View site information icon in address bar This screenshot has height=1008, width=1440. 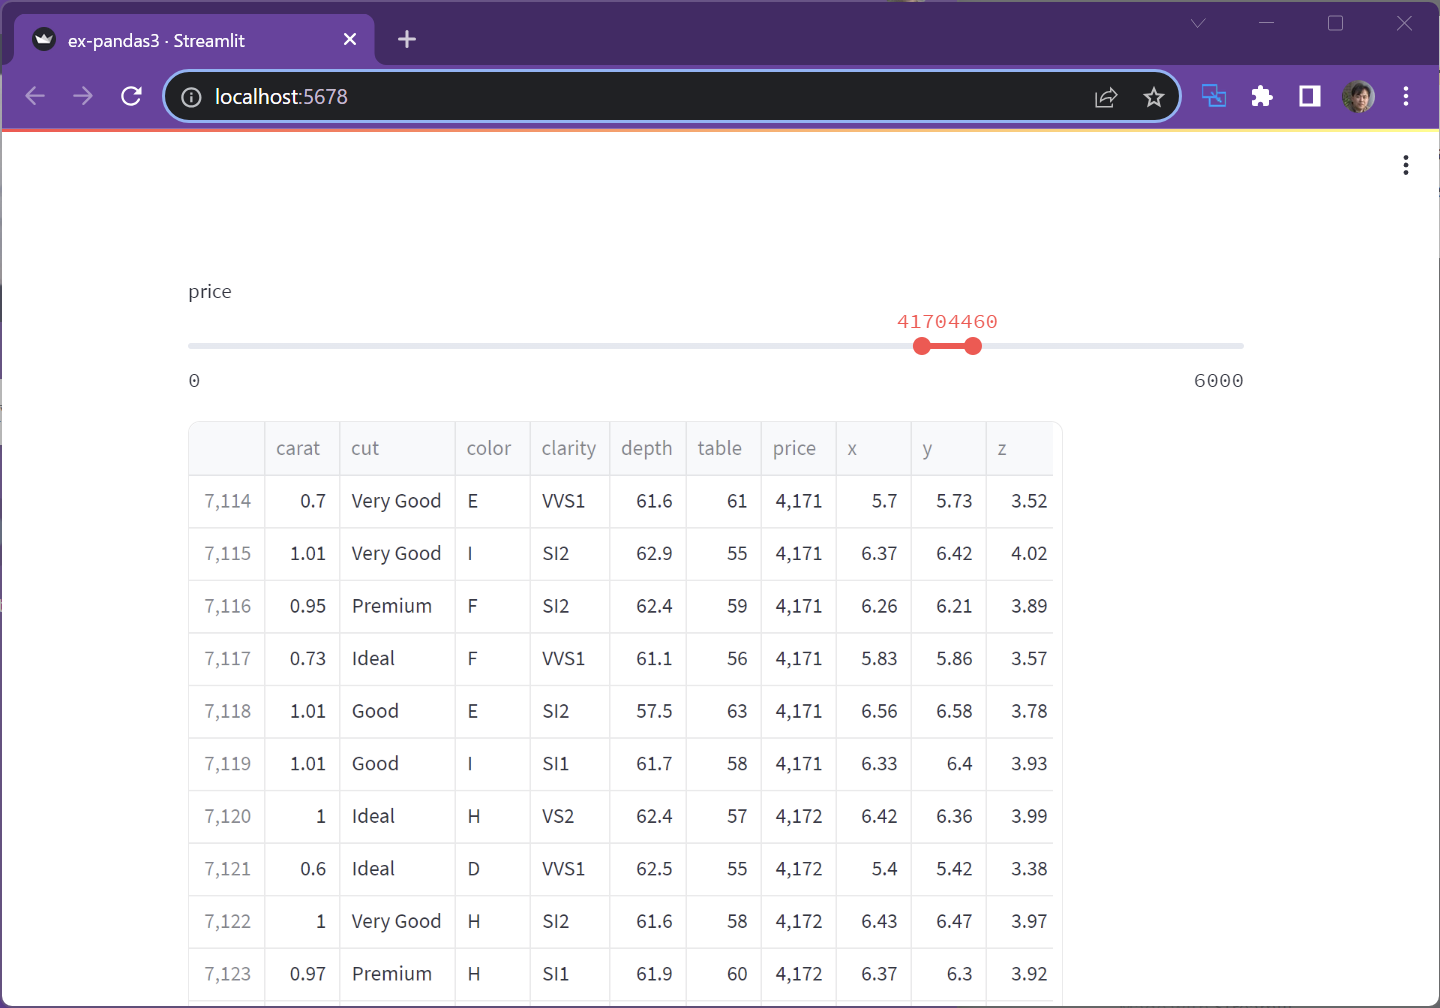click(191, 97)
